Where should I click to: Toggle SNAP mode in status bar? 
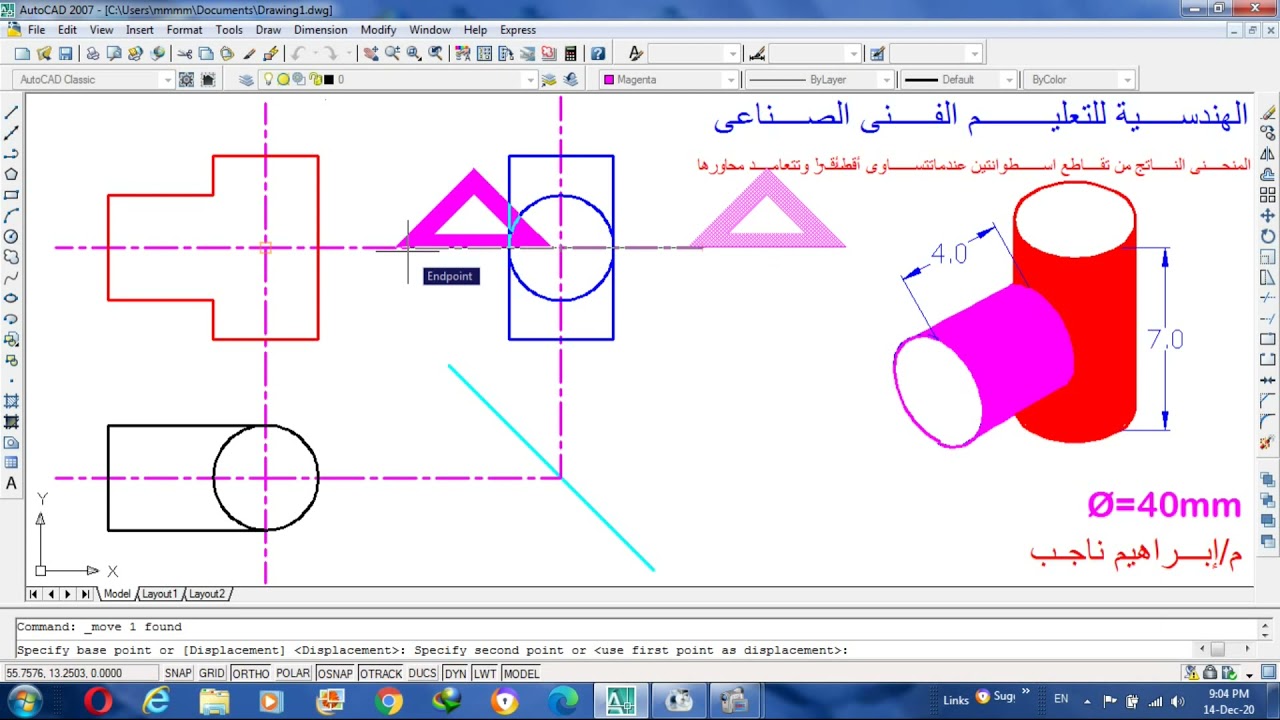click(178, 674)
